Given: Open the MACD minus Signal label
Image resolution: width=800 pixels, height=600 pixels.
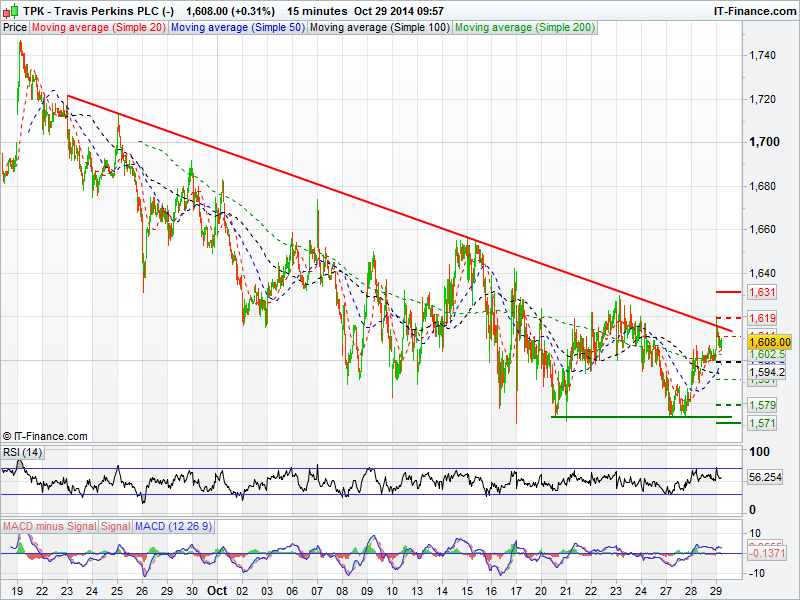Looking at the screenshot, I should click(x=49, y=525).
